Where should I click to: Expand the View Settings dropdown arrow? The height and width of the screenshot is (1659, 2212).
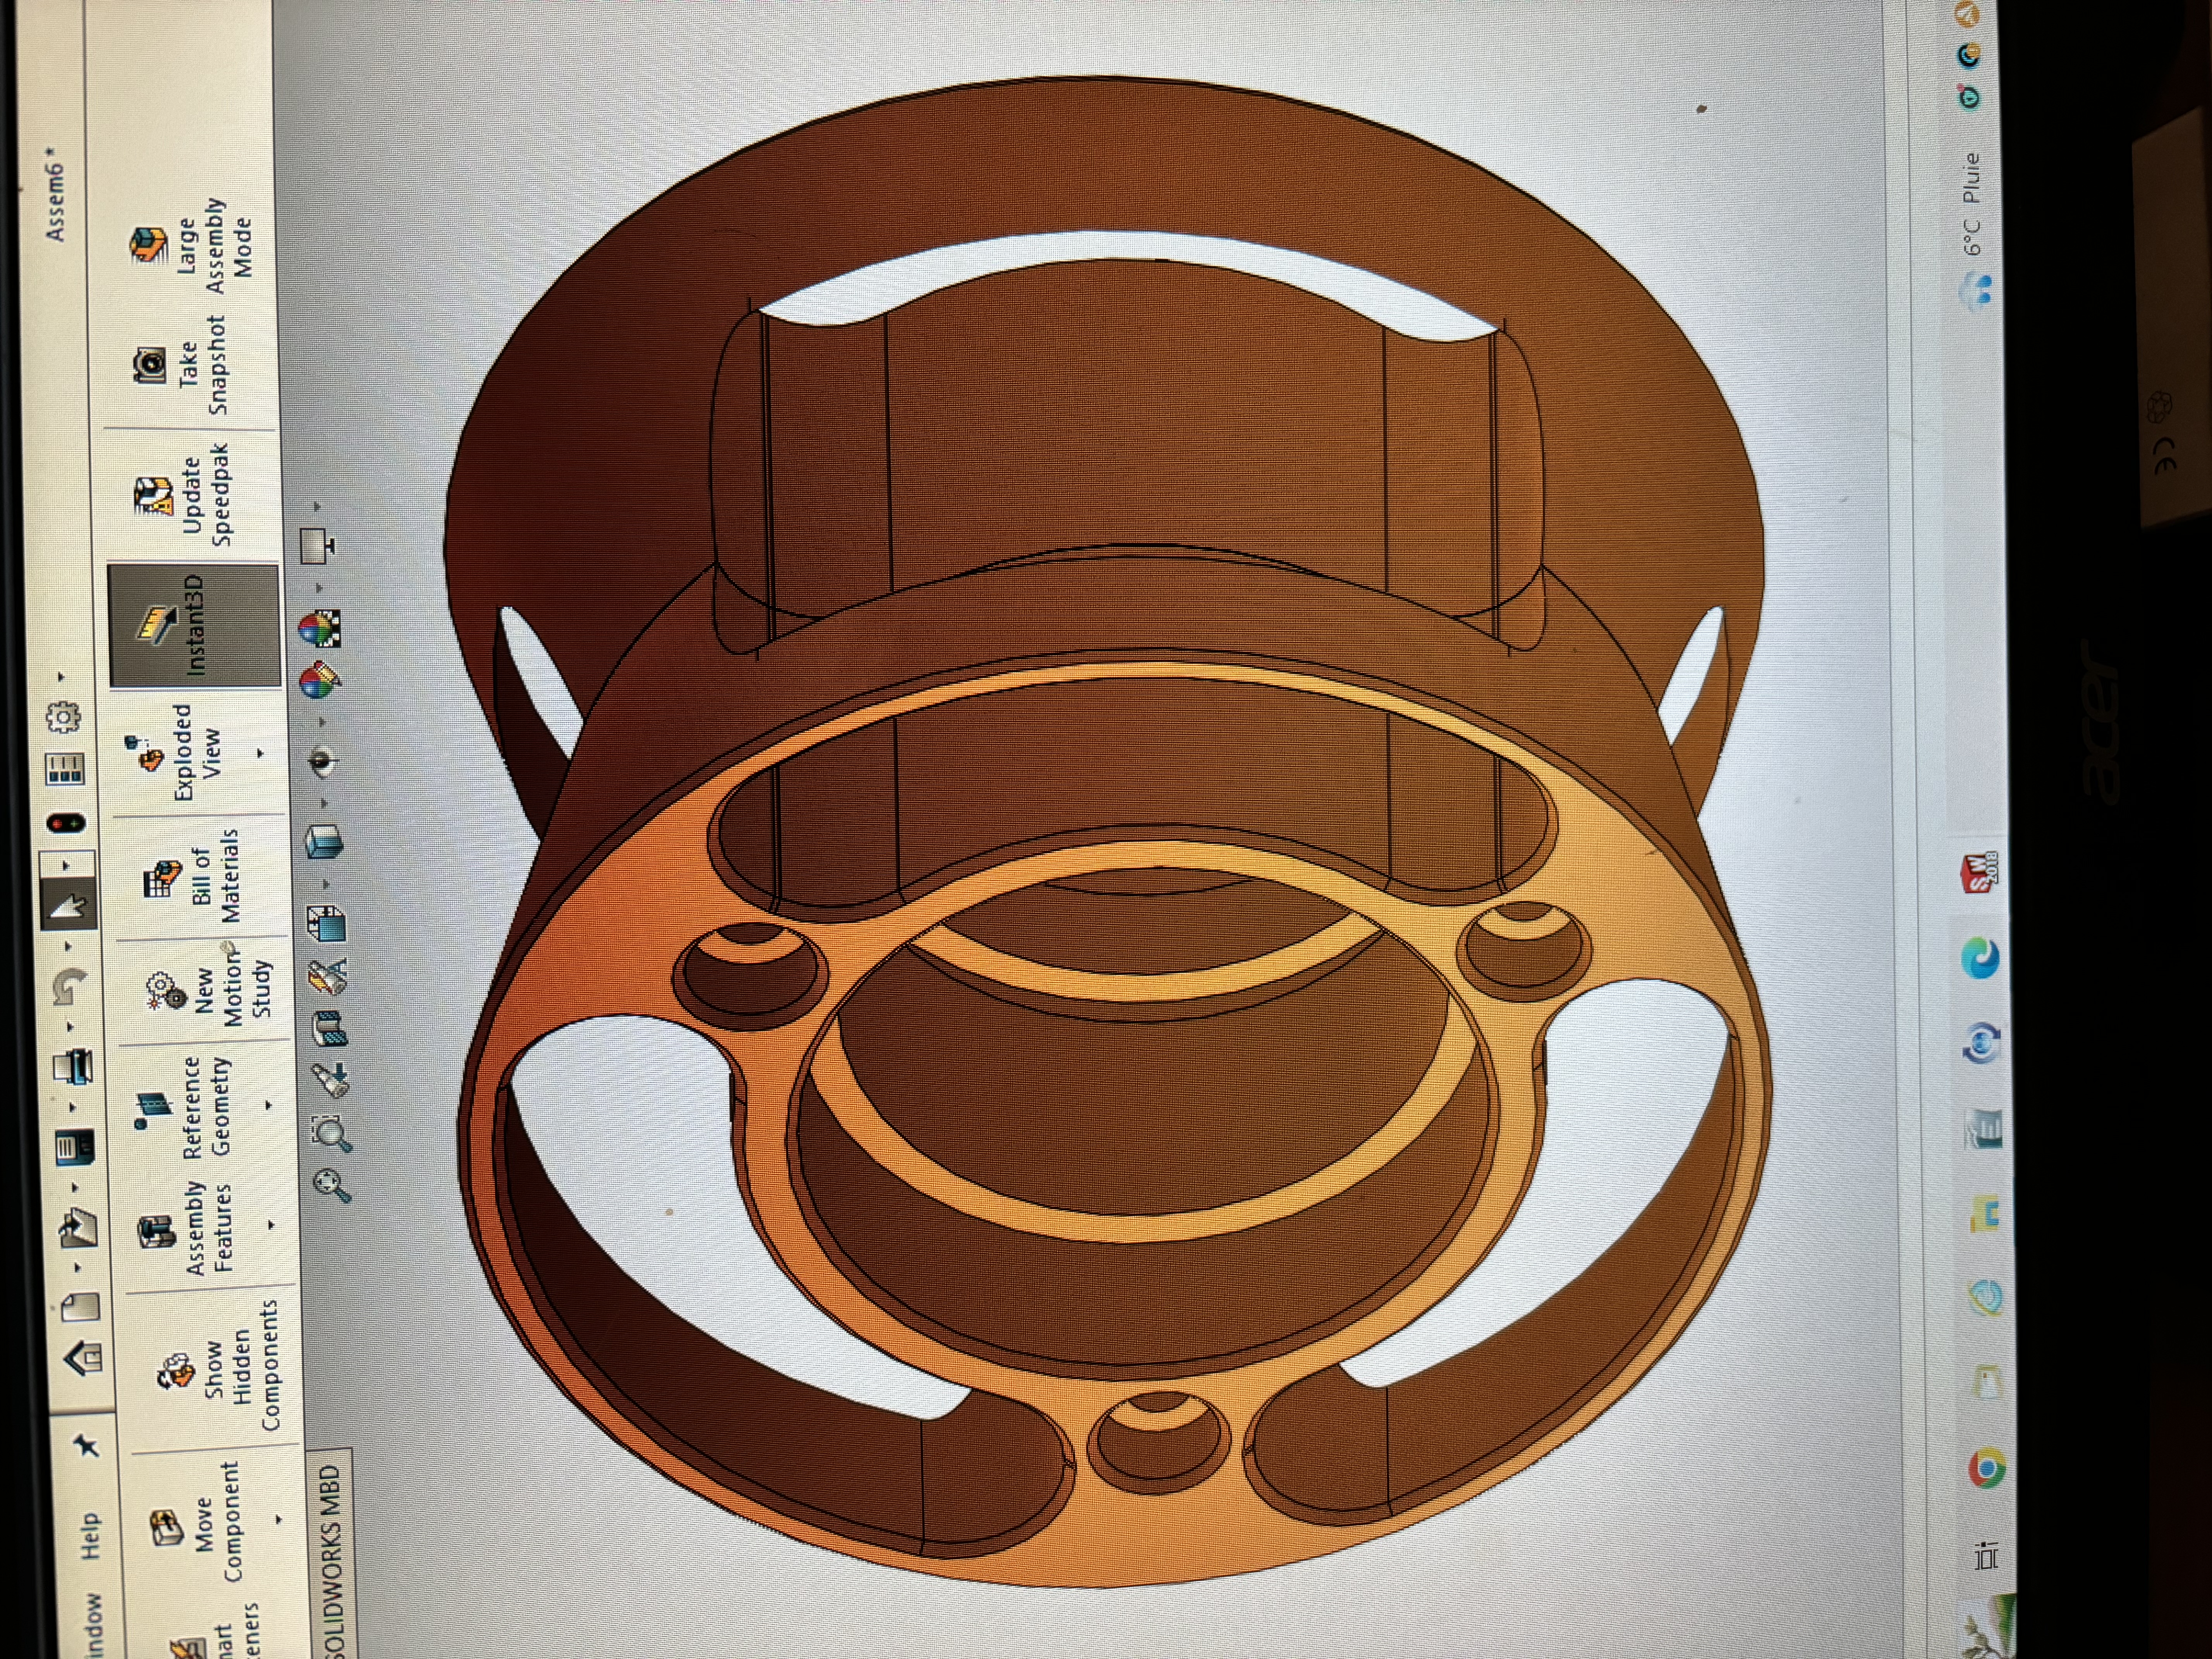click(317, 507)
